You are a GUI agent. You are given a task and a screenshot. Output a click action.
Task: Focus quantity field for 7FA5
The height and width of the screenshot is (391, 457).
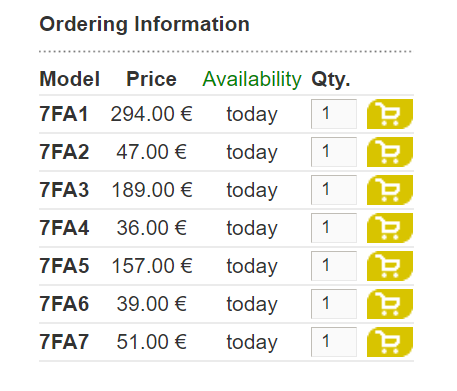pyautogui.click(x=334, y=266)
